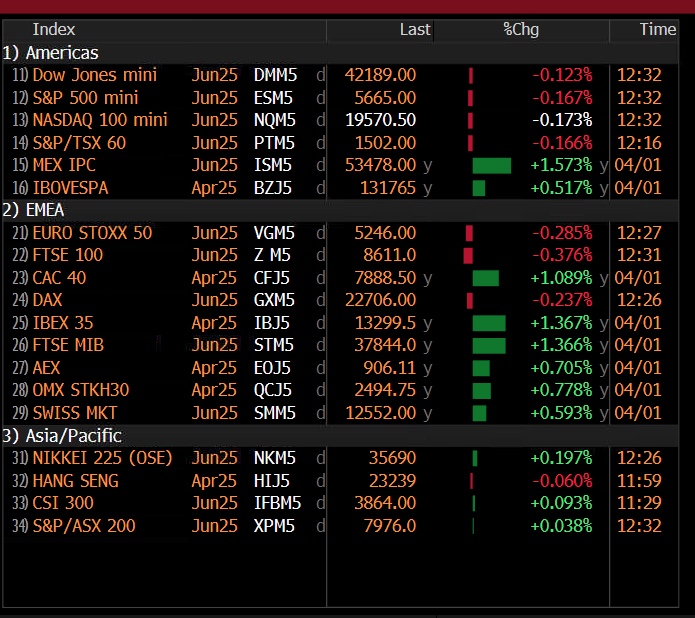Click ticker PTM5
Screen dimensions: 695x618
coord(274,143)
